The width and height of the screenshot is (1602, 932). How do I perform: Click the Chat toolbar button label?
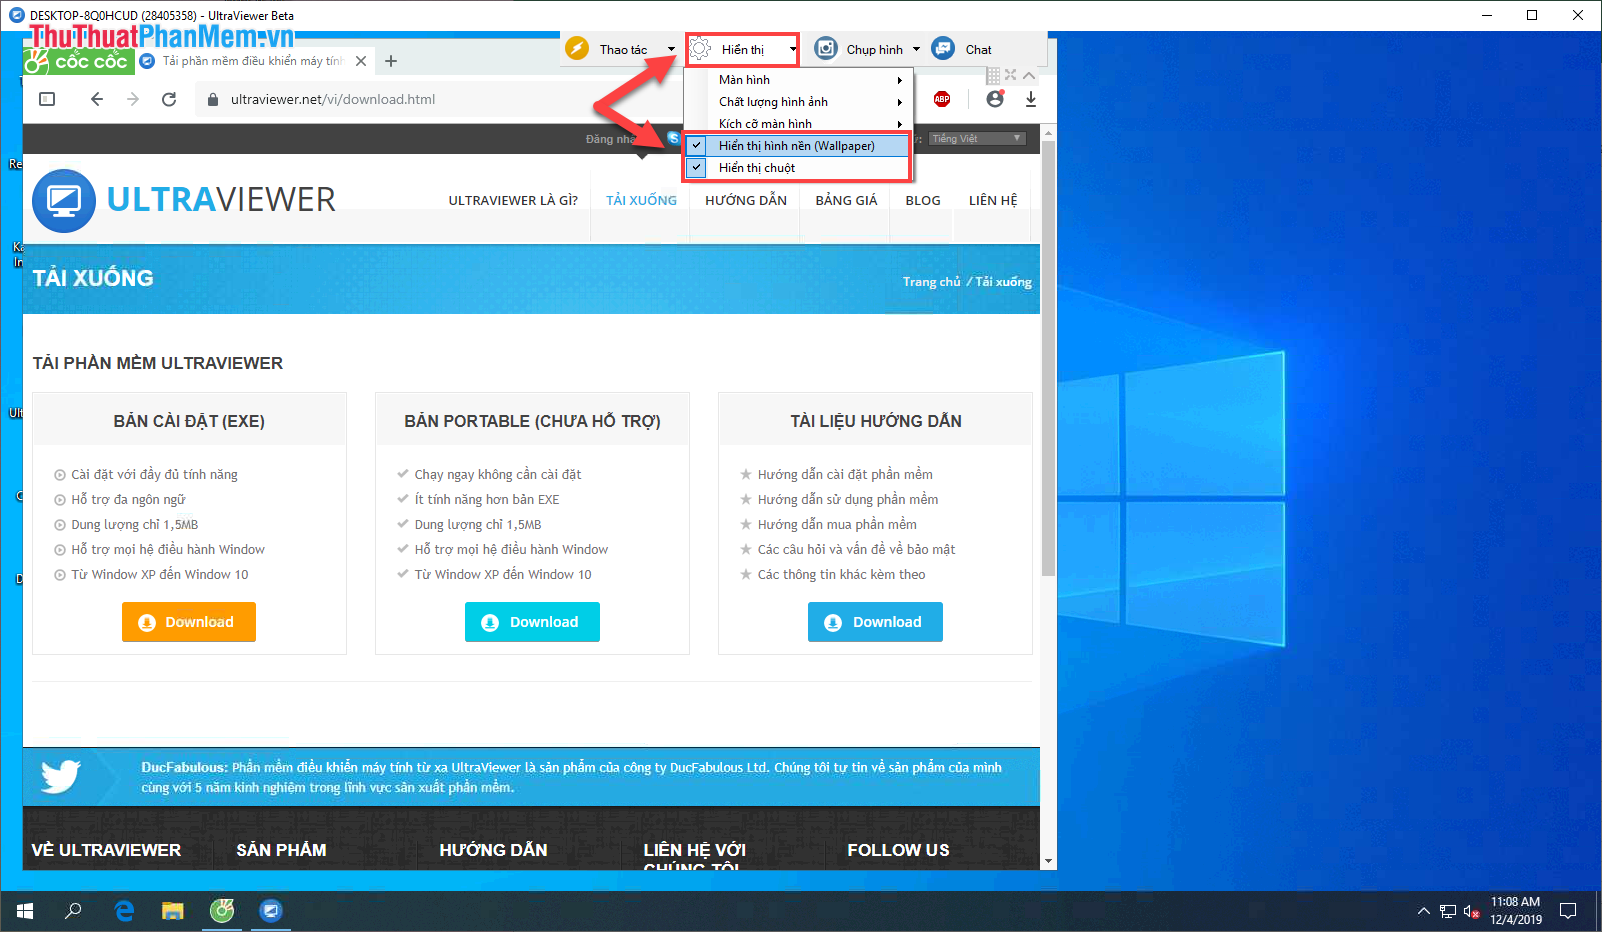978,49
